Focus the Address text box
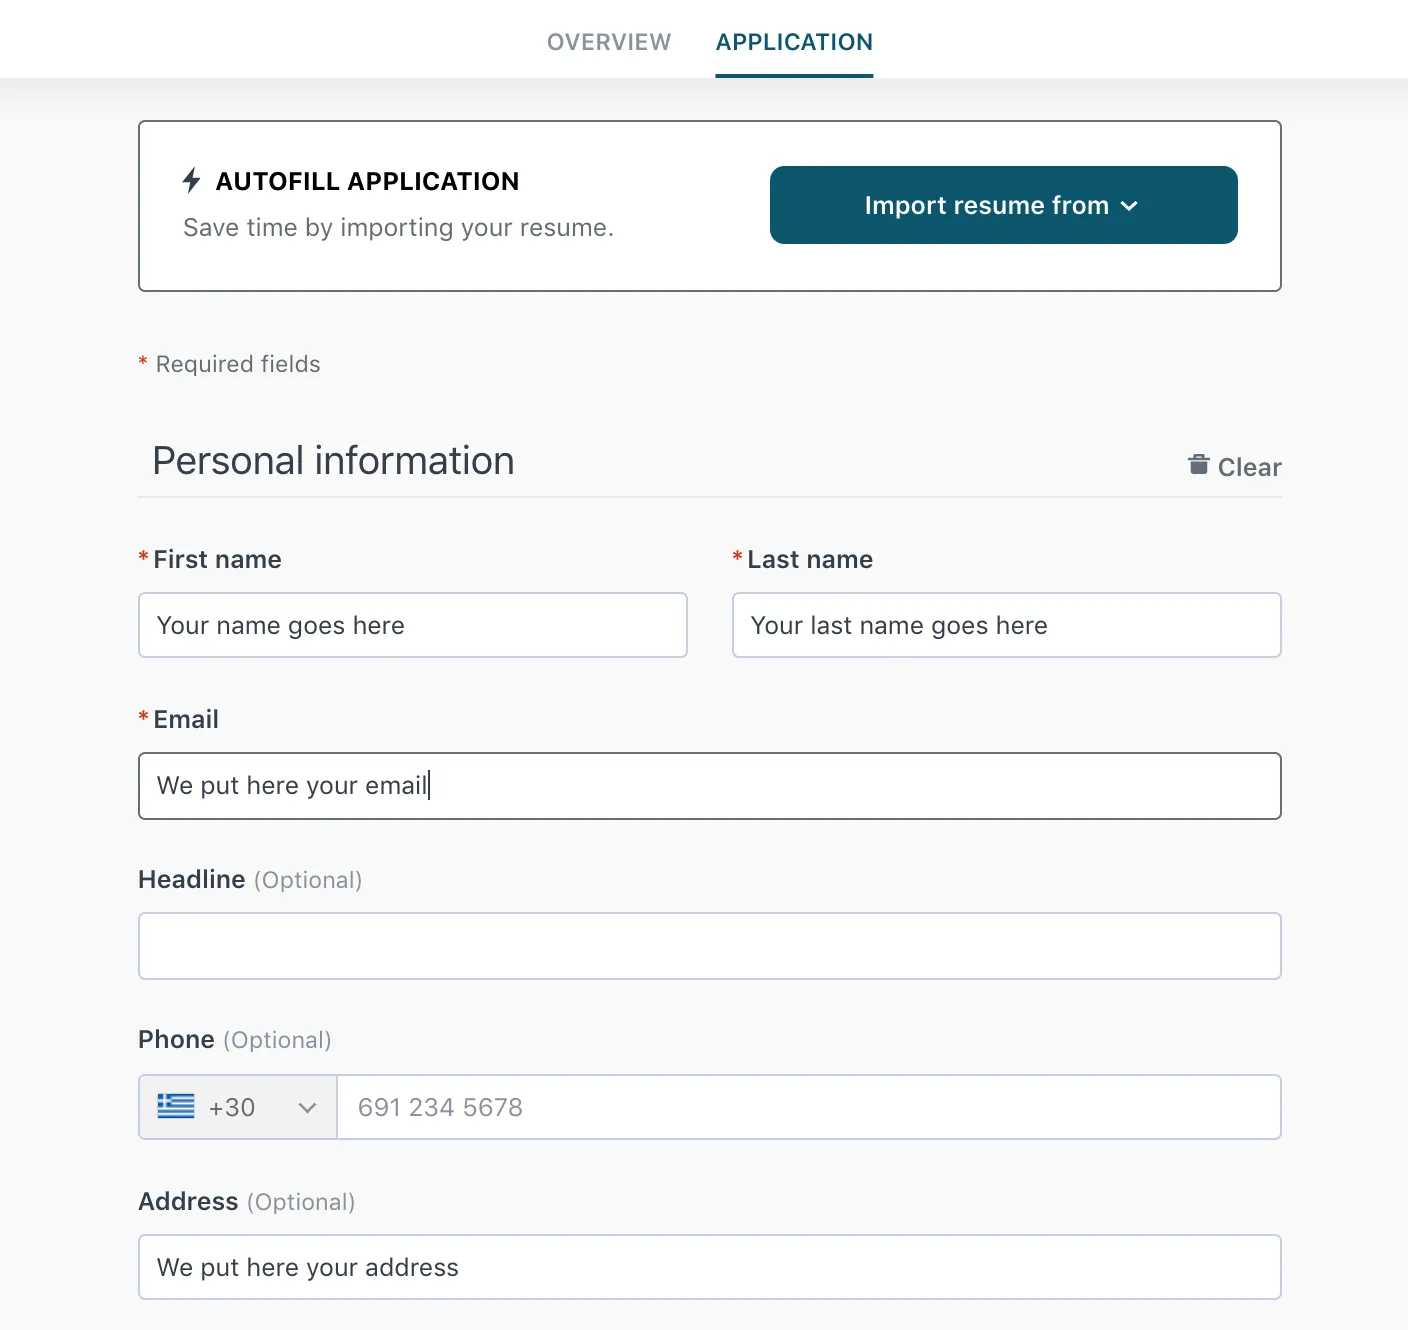The height and width of the screenshot is (1330, 1408). tap(710, 1267)
